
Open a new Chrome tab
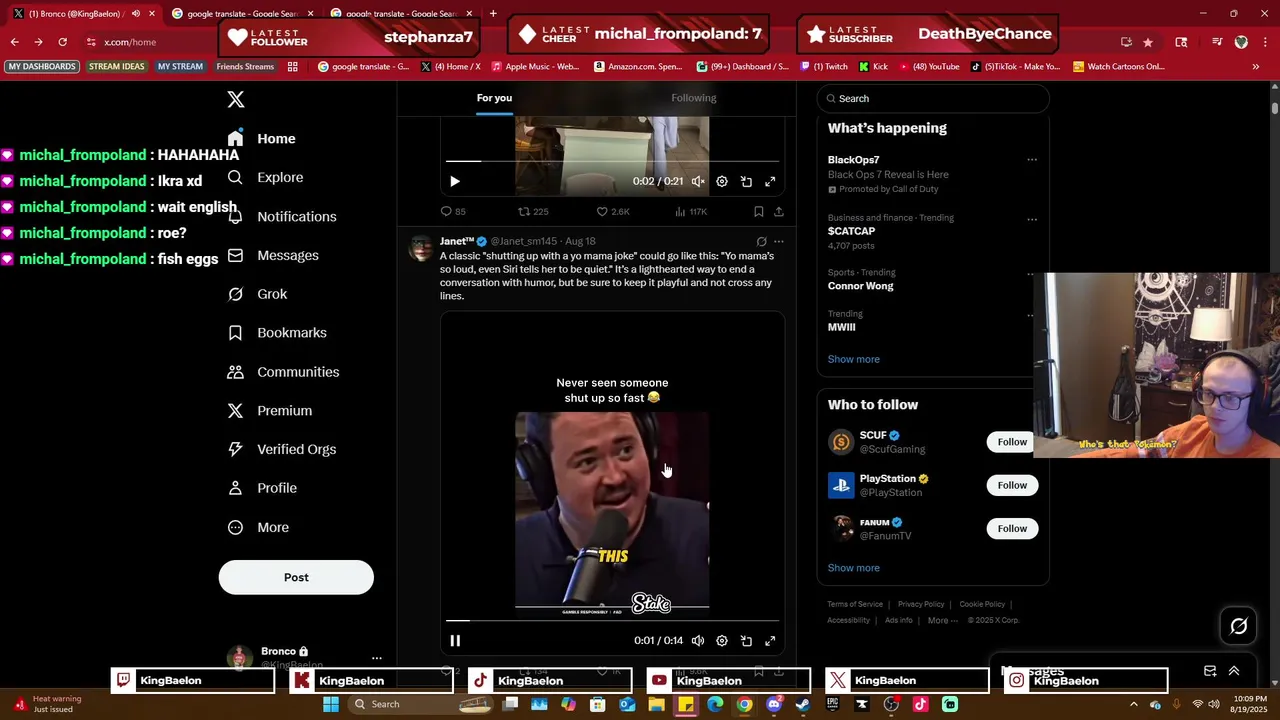click(493, 14)
